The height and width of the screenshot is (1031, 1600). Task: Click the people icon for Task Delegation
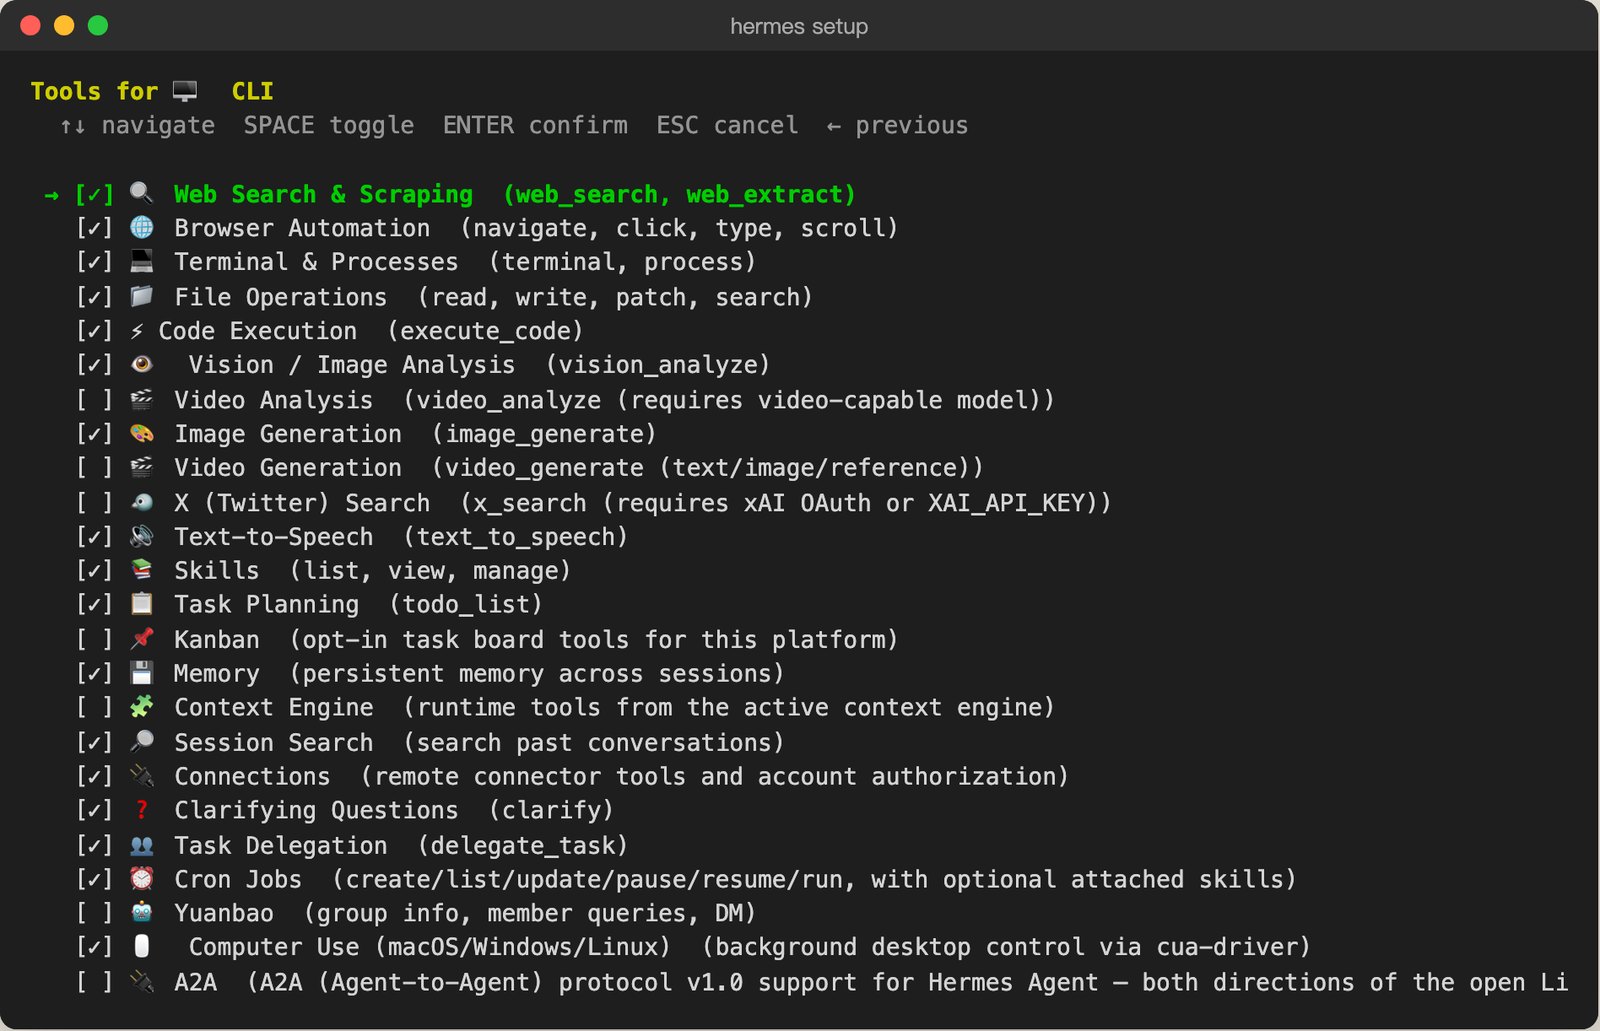[141, 846]
